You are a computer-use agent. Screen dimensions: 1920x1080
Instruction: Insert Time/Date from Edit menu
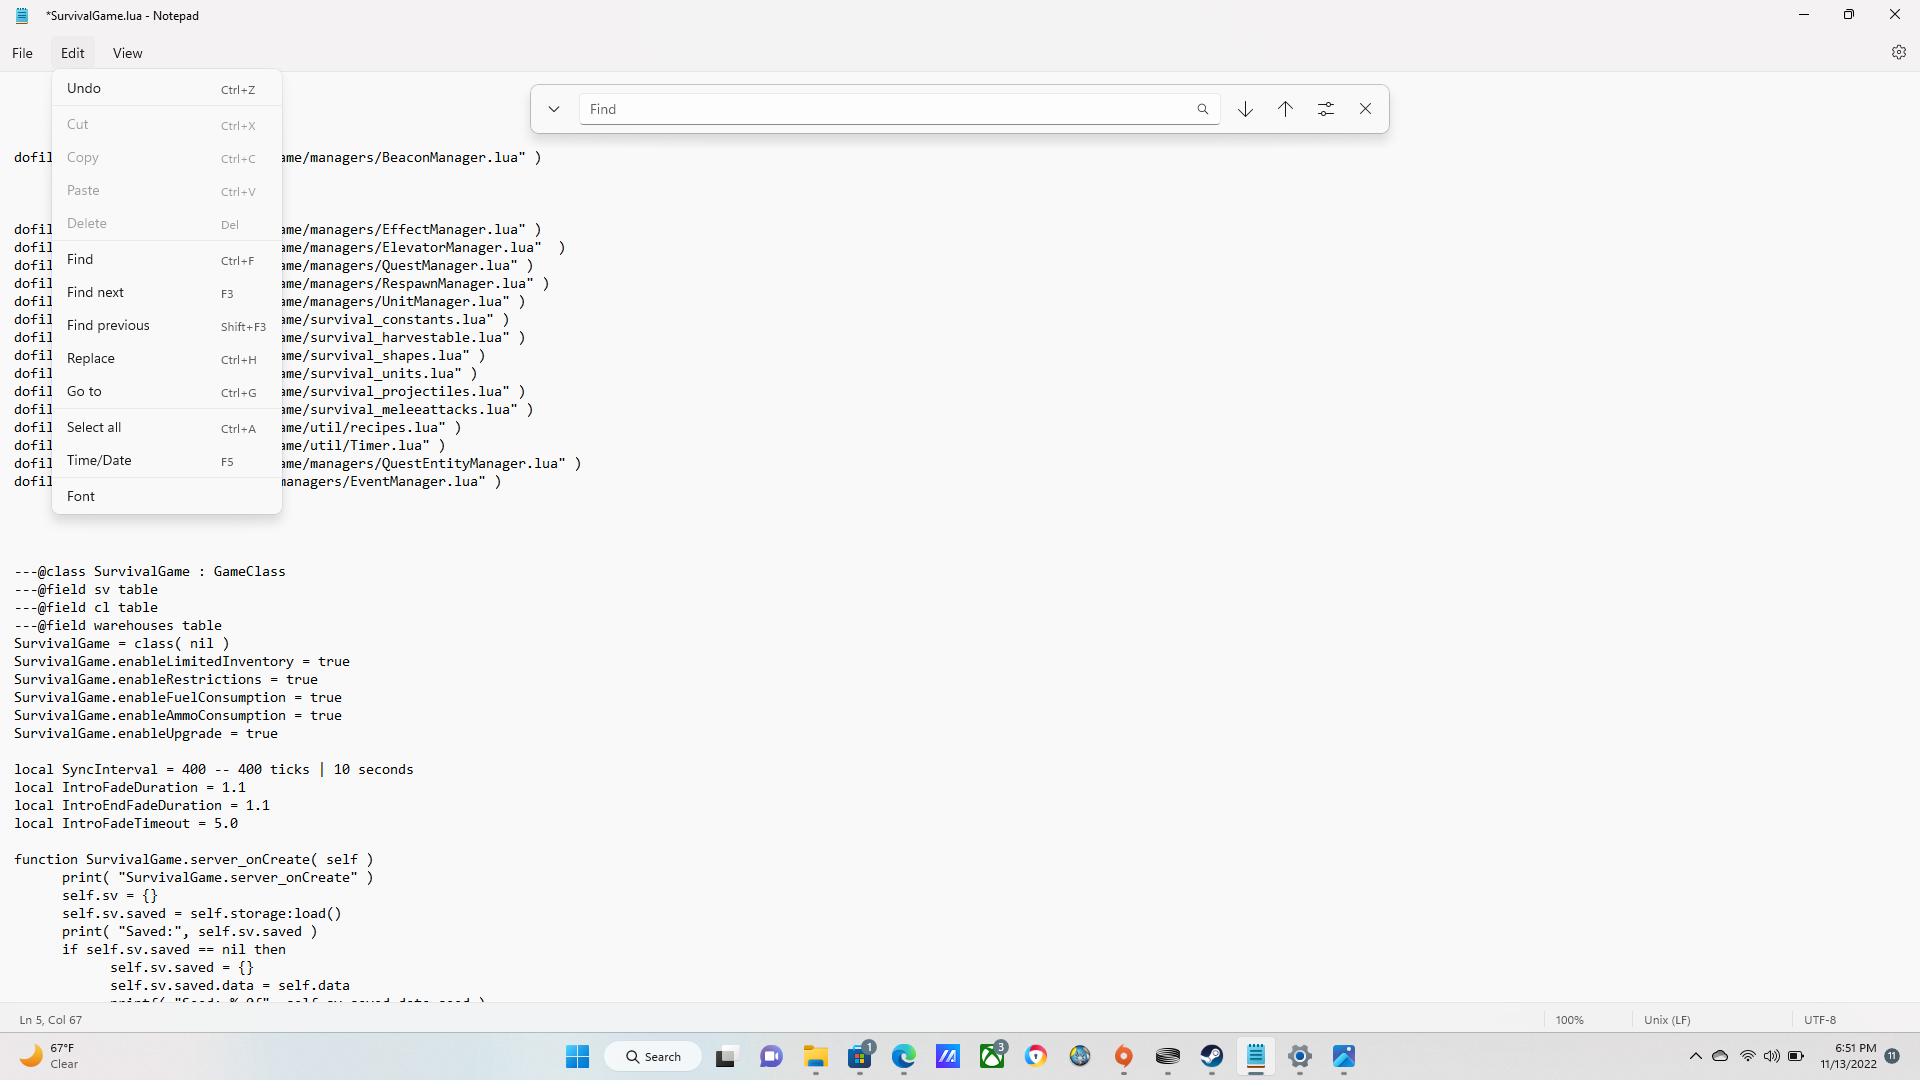coord(99,461)
